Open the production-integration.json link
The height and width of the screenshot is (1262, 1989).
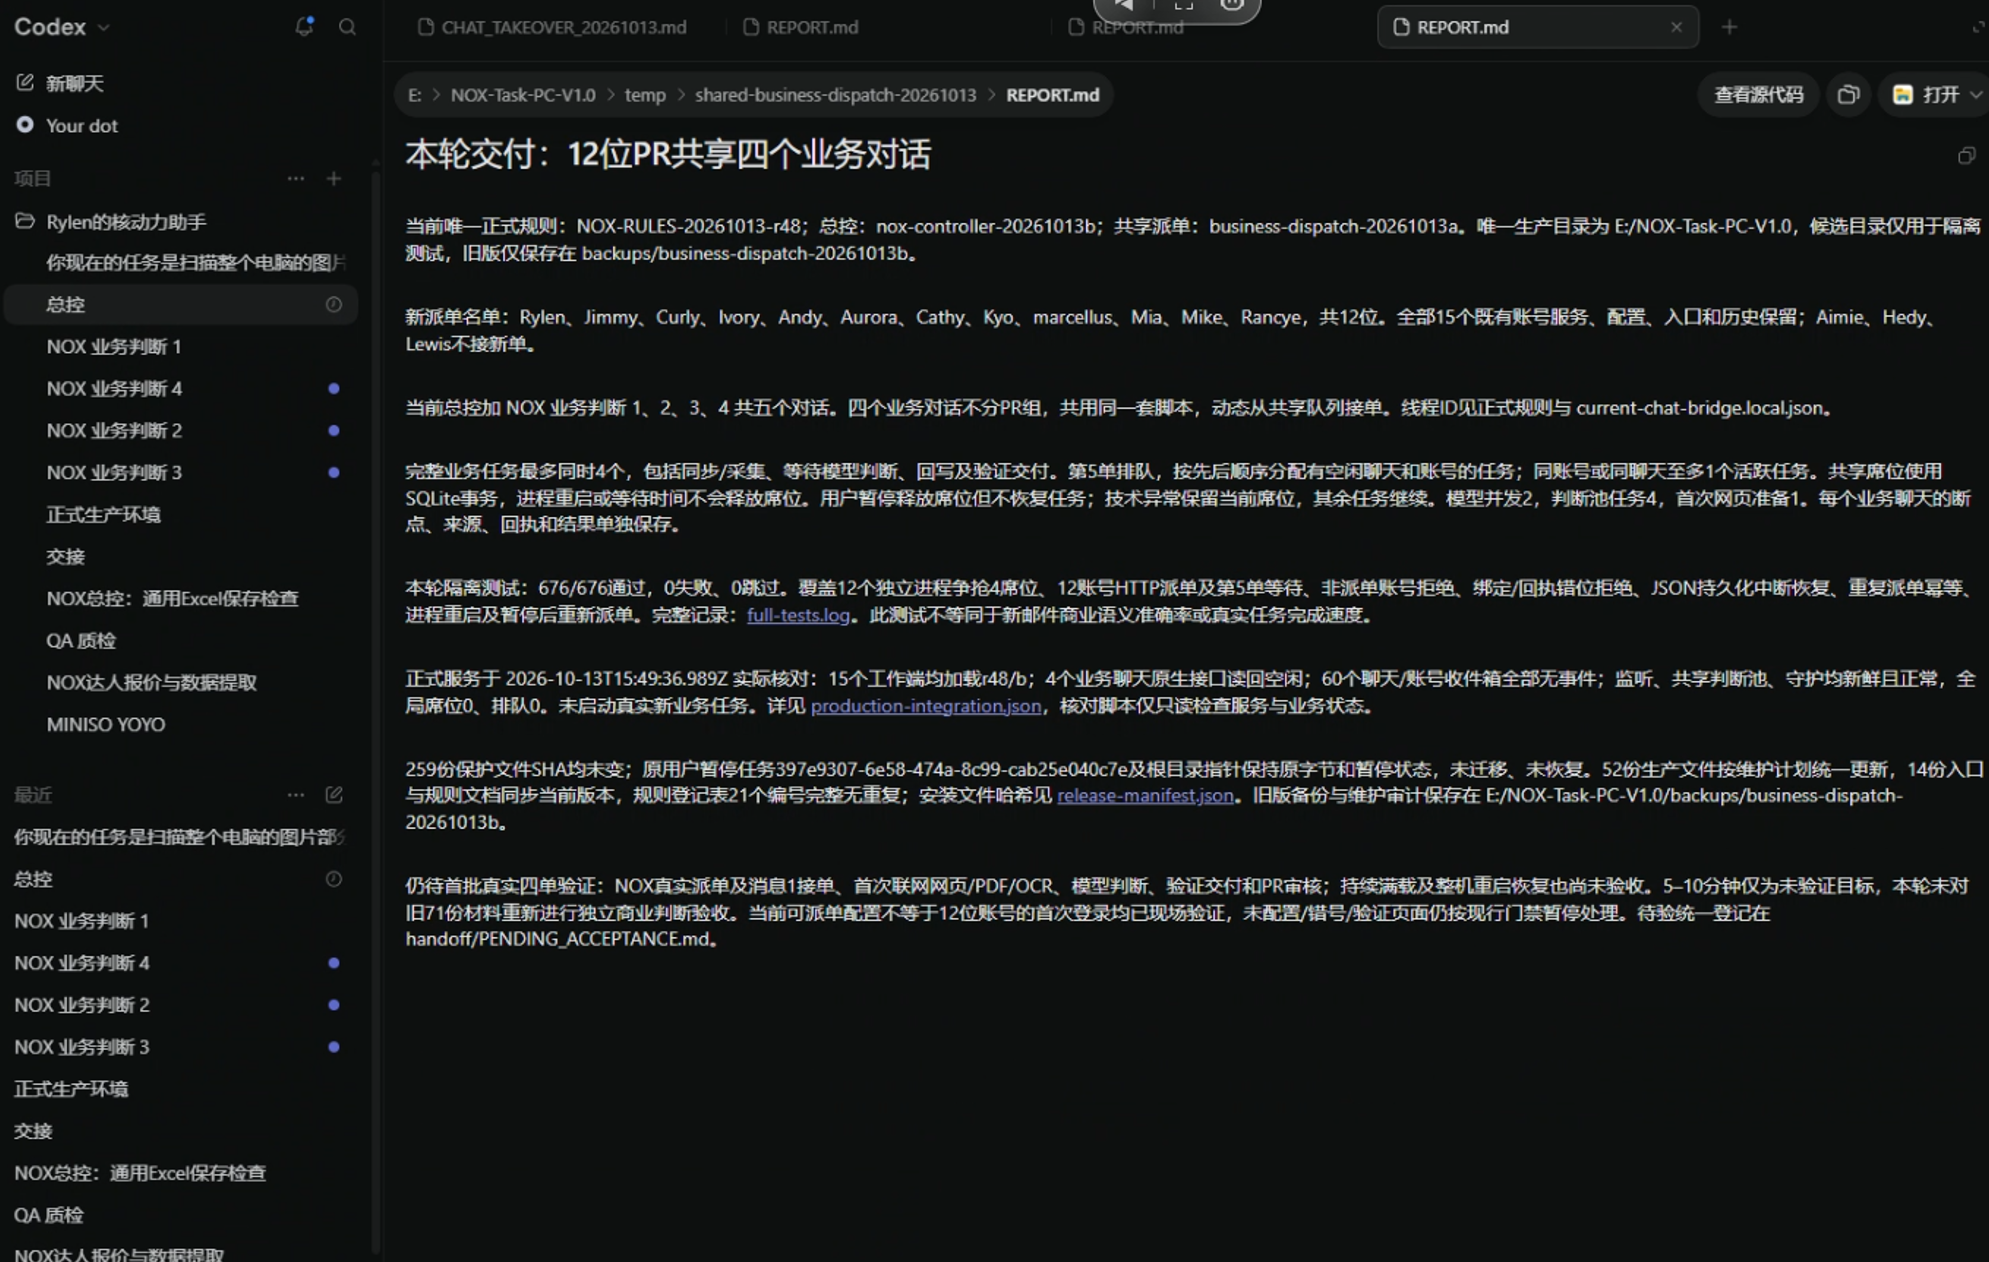926,706
